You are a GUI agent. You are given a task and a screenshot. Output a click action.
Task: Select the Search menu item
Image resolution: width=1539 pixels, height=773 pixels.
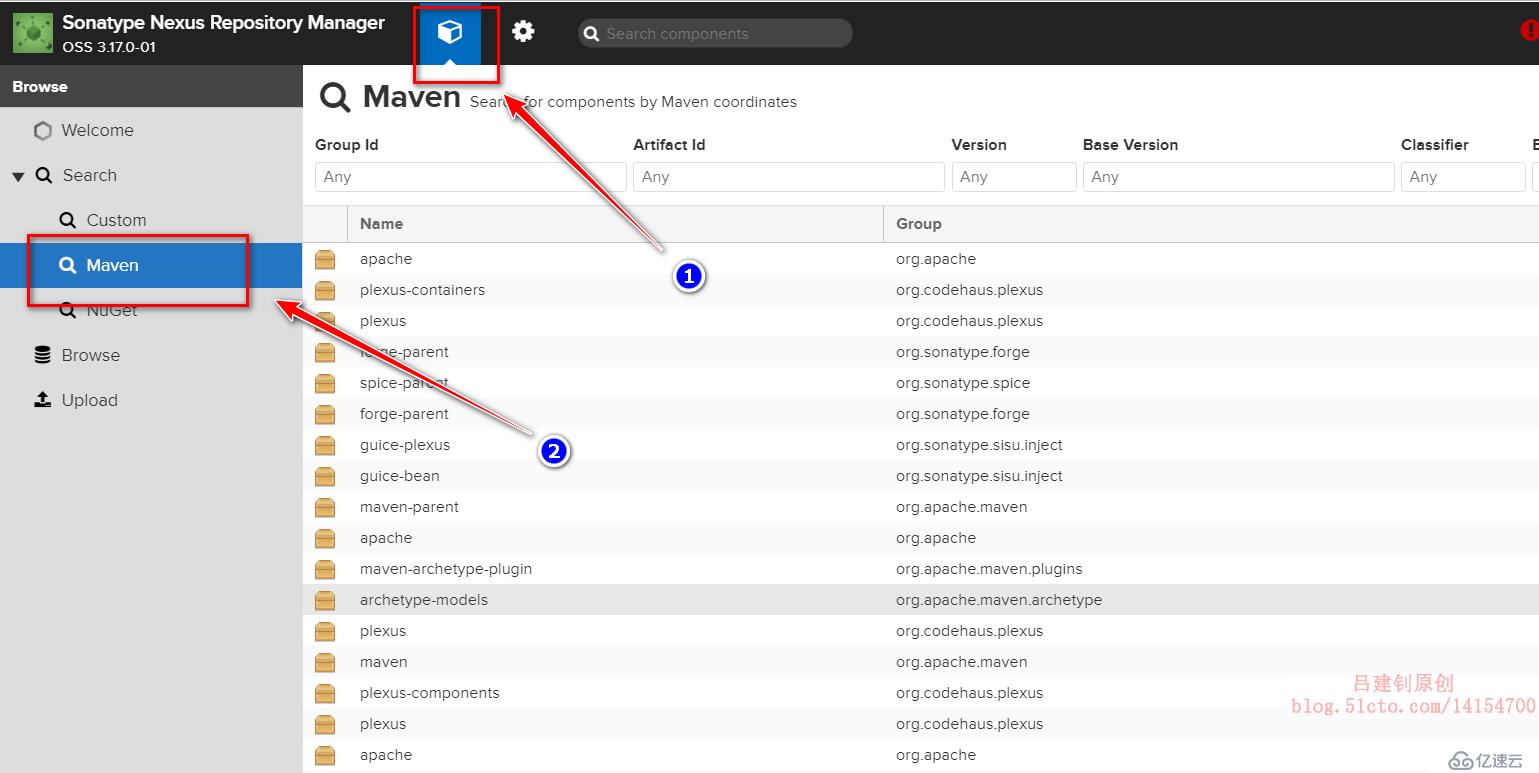pos(90,175)
